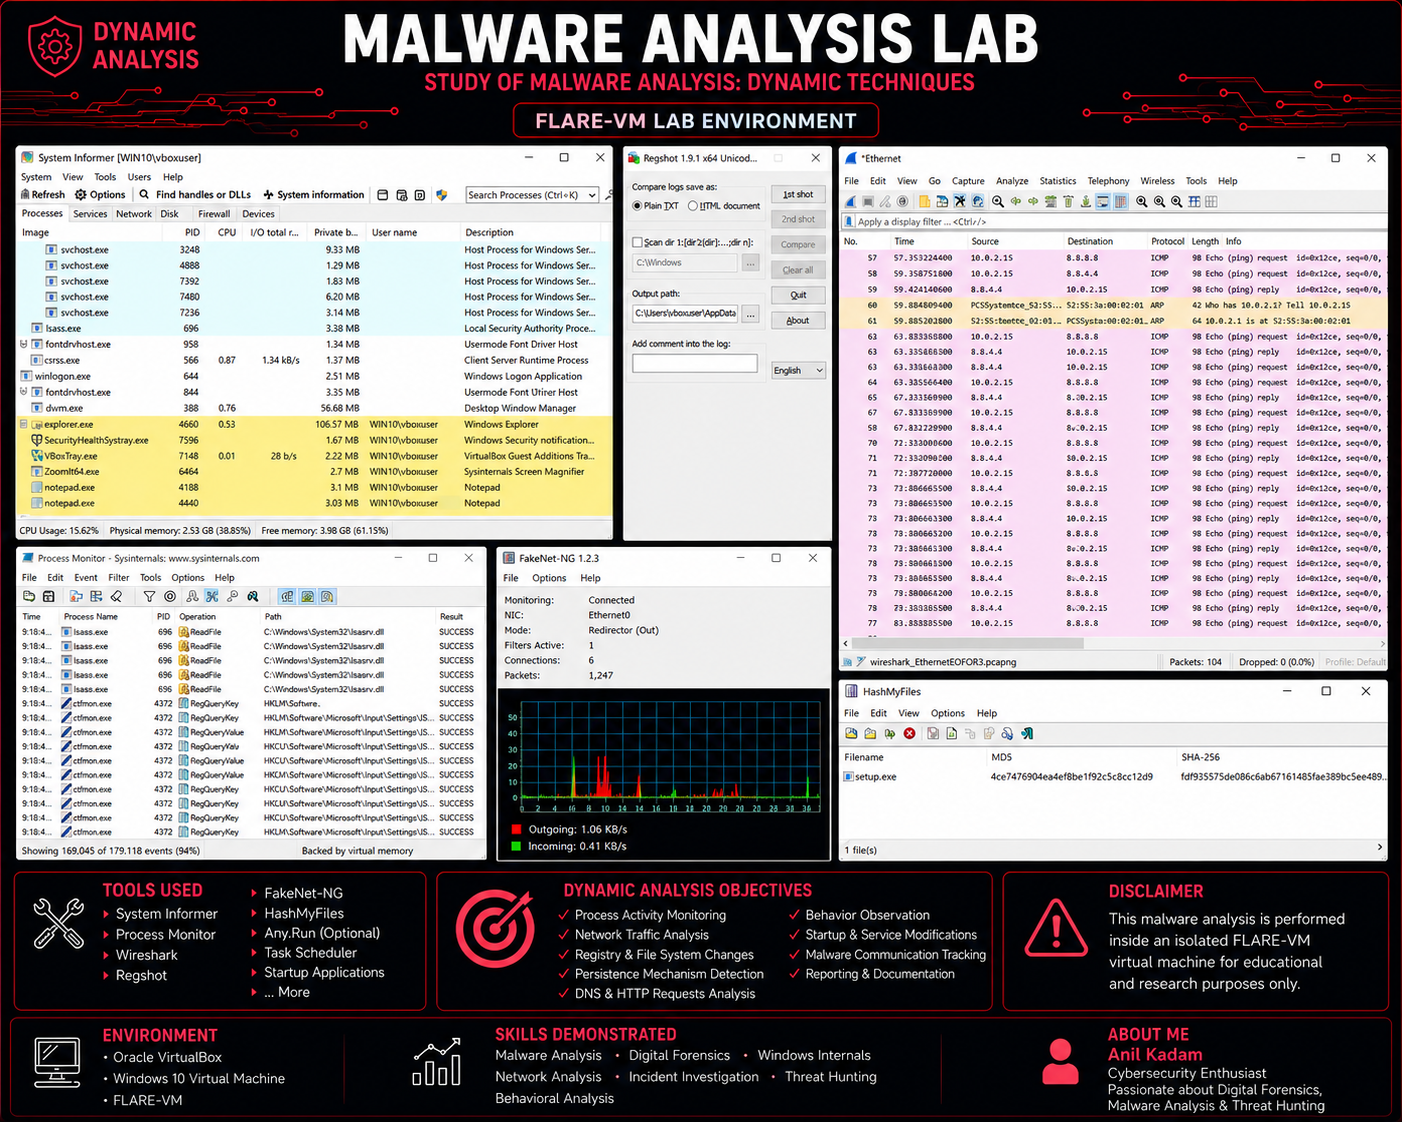Viewport: 1402px width, 1122px height.
Task: Click the About button in Regshot
Action: (x=798, y=320)
